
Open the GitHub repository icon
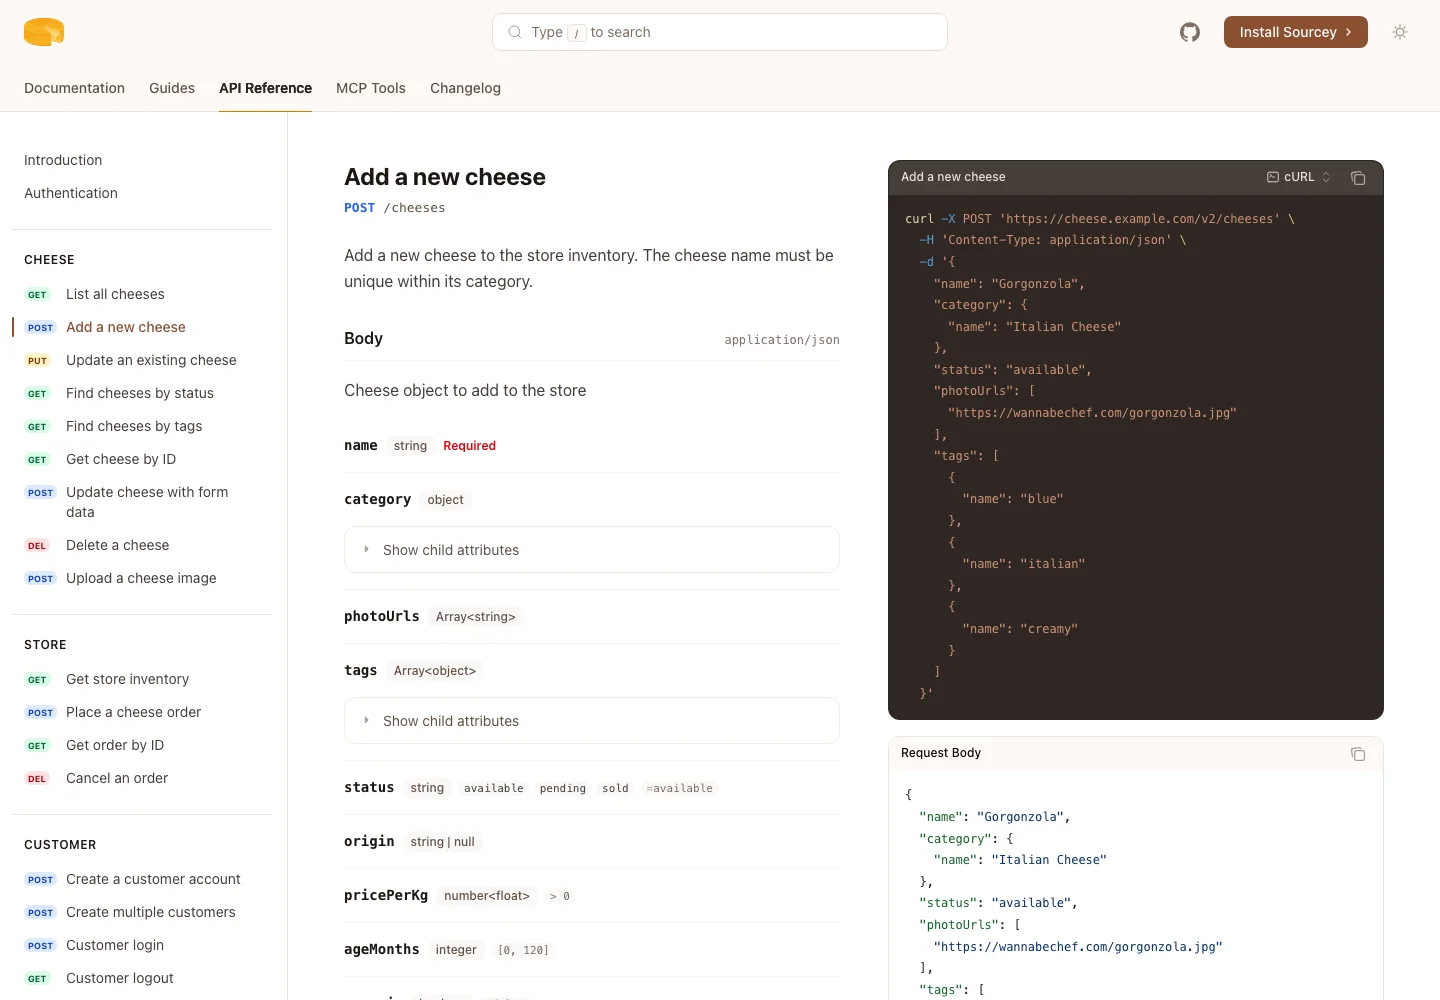pyautogui.click(x=1190, y=32)
